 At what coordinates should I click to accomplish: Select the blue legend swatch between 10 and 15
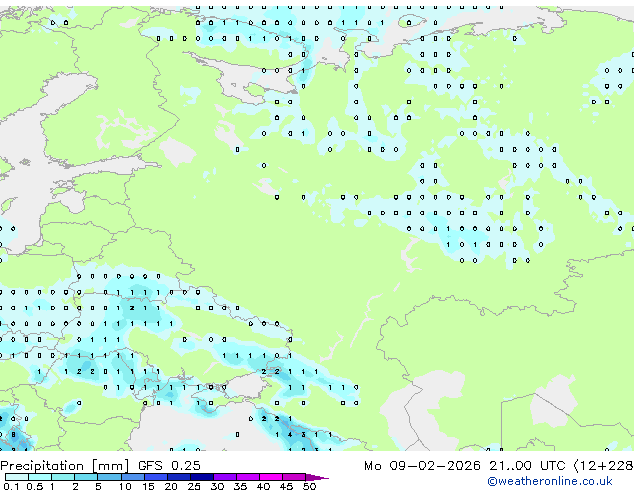(x=132, y=477)
